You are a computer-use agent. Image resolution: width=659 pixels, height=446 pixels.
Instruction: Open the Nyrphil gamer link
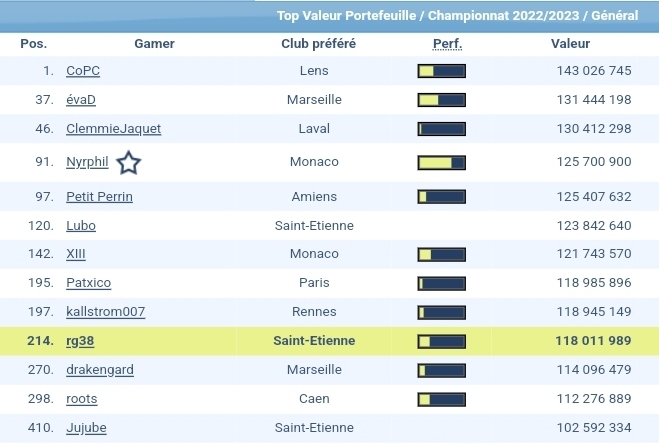coord(87,162)
